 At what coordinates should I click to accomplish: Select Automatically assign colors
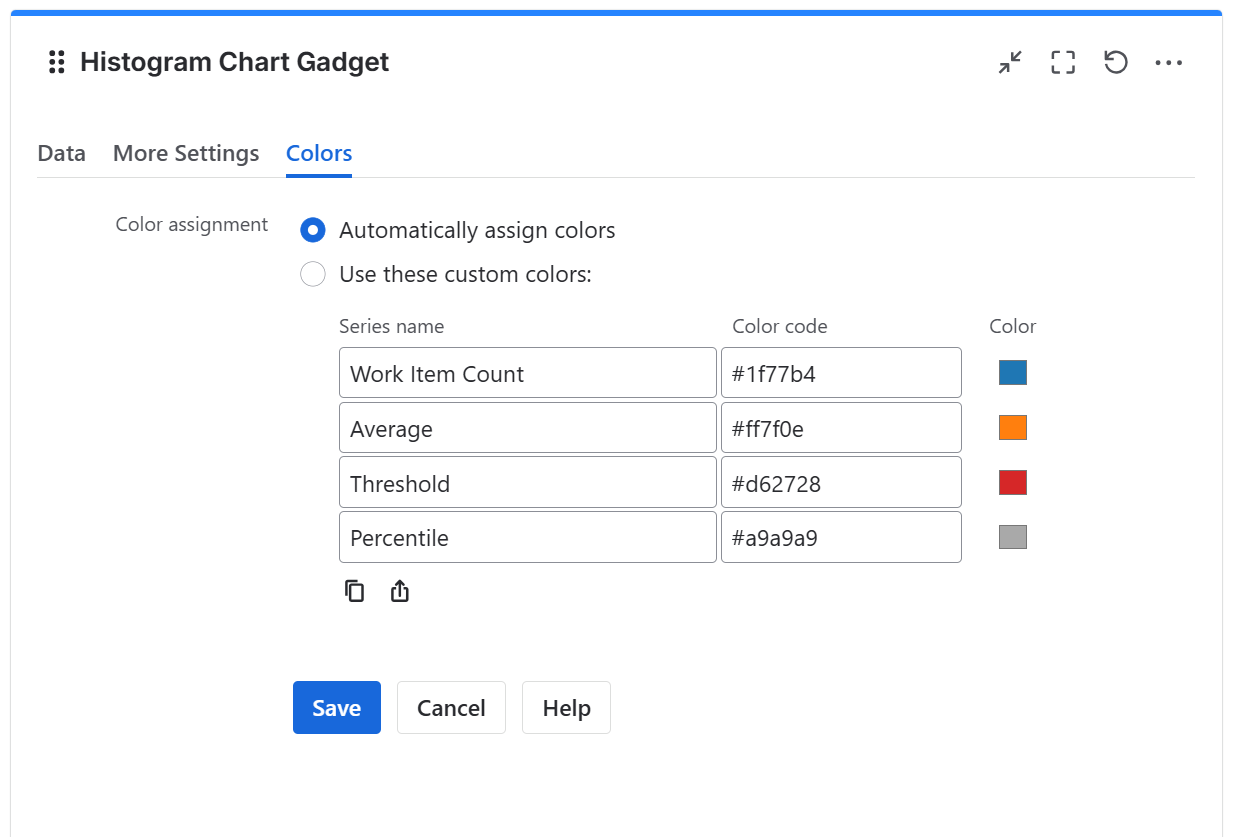(x=313, y=229)
